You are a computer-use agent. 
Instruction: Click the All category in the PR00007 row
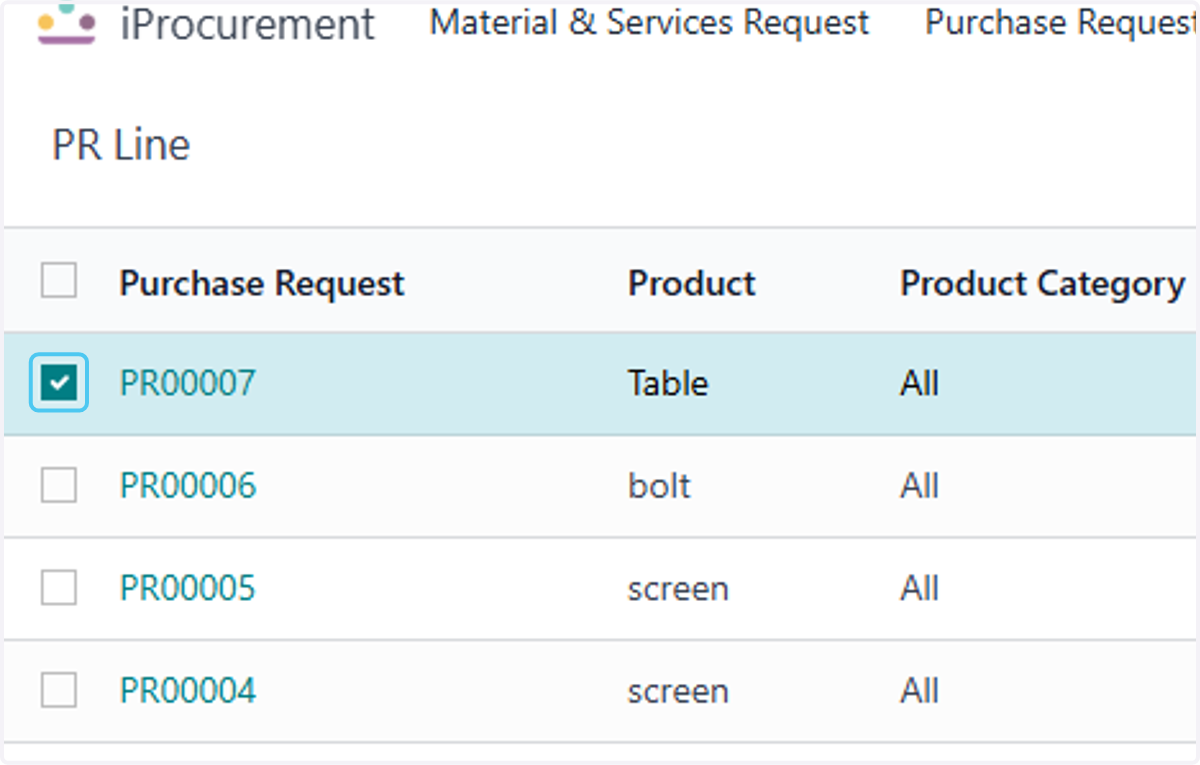(x=919, y=383)
